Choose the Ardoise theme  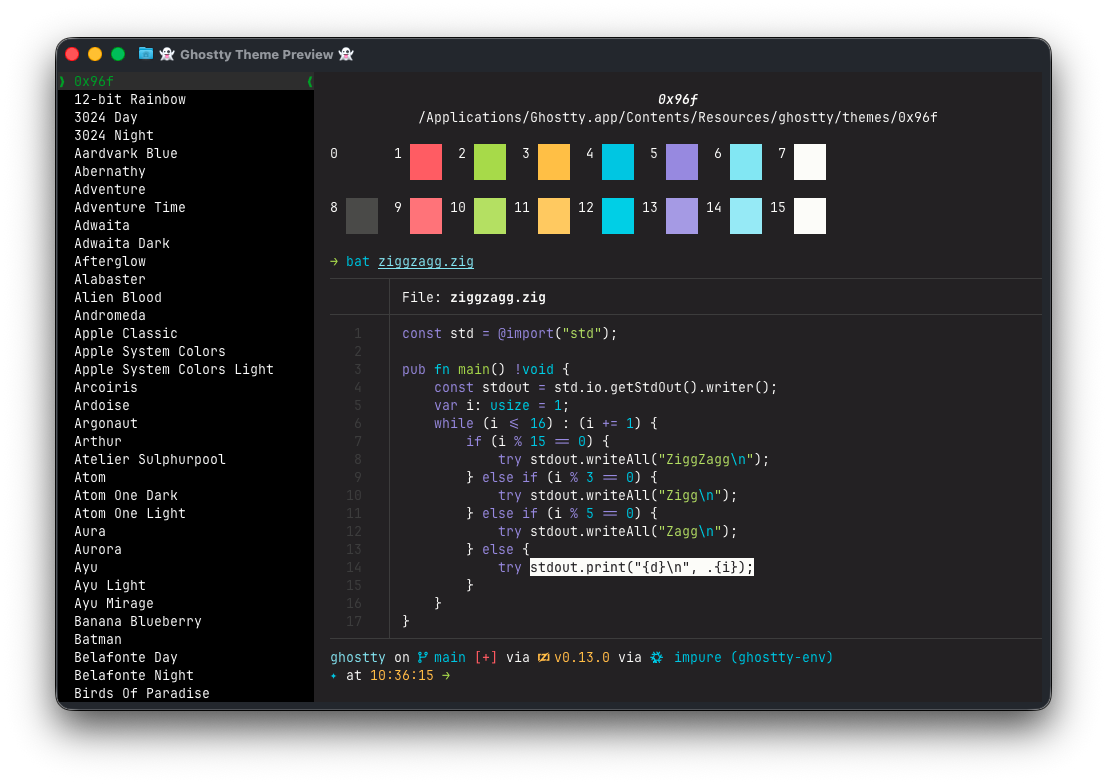click(102, 405)
